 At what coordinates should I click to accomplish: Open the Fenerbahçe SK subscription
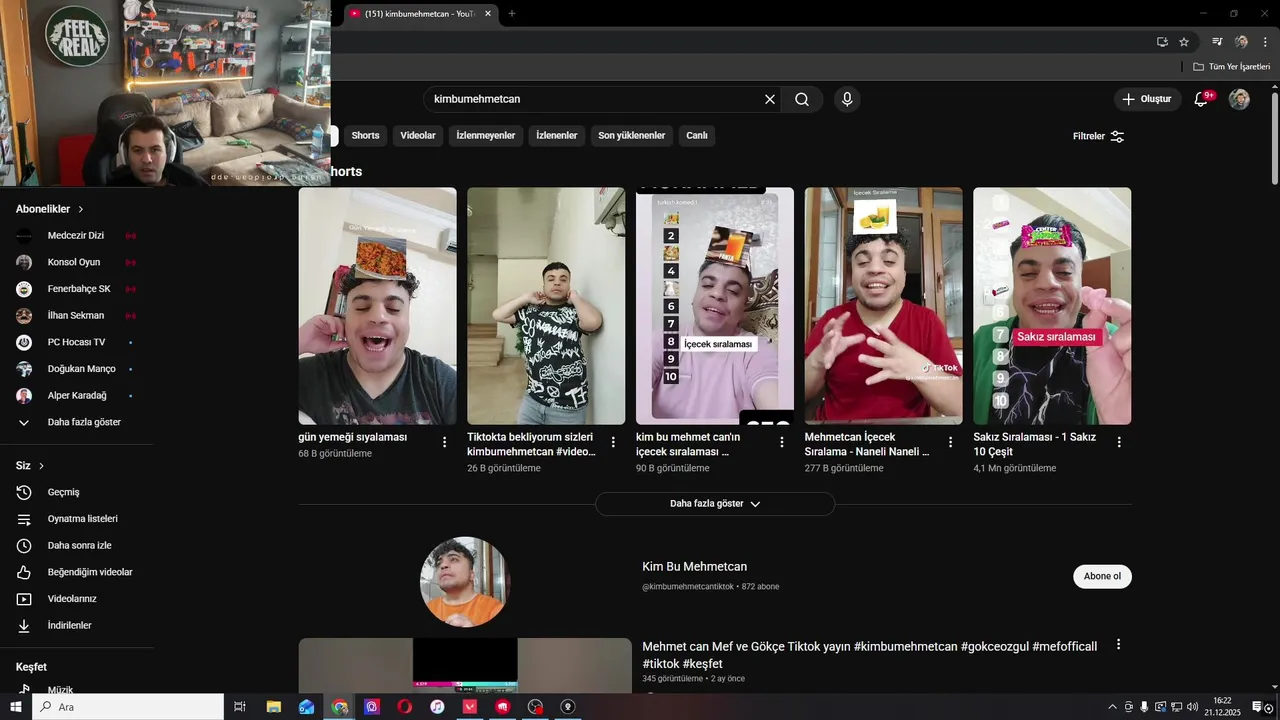(x=77, y=289)
